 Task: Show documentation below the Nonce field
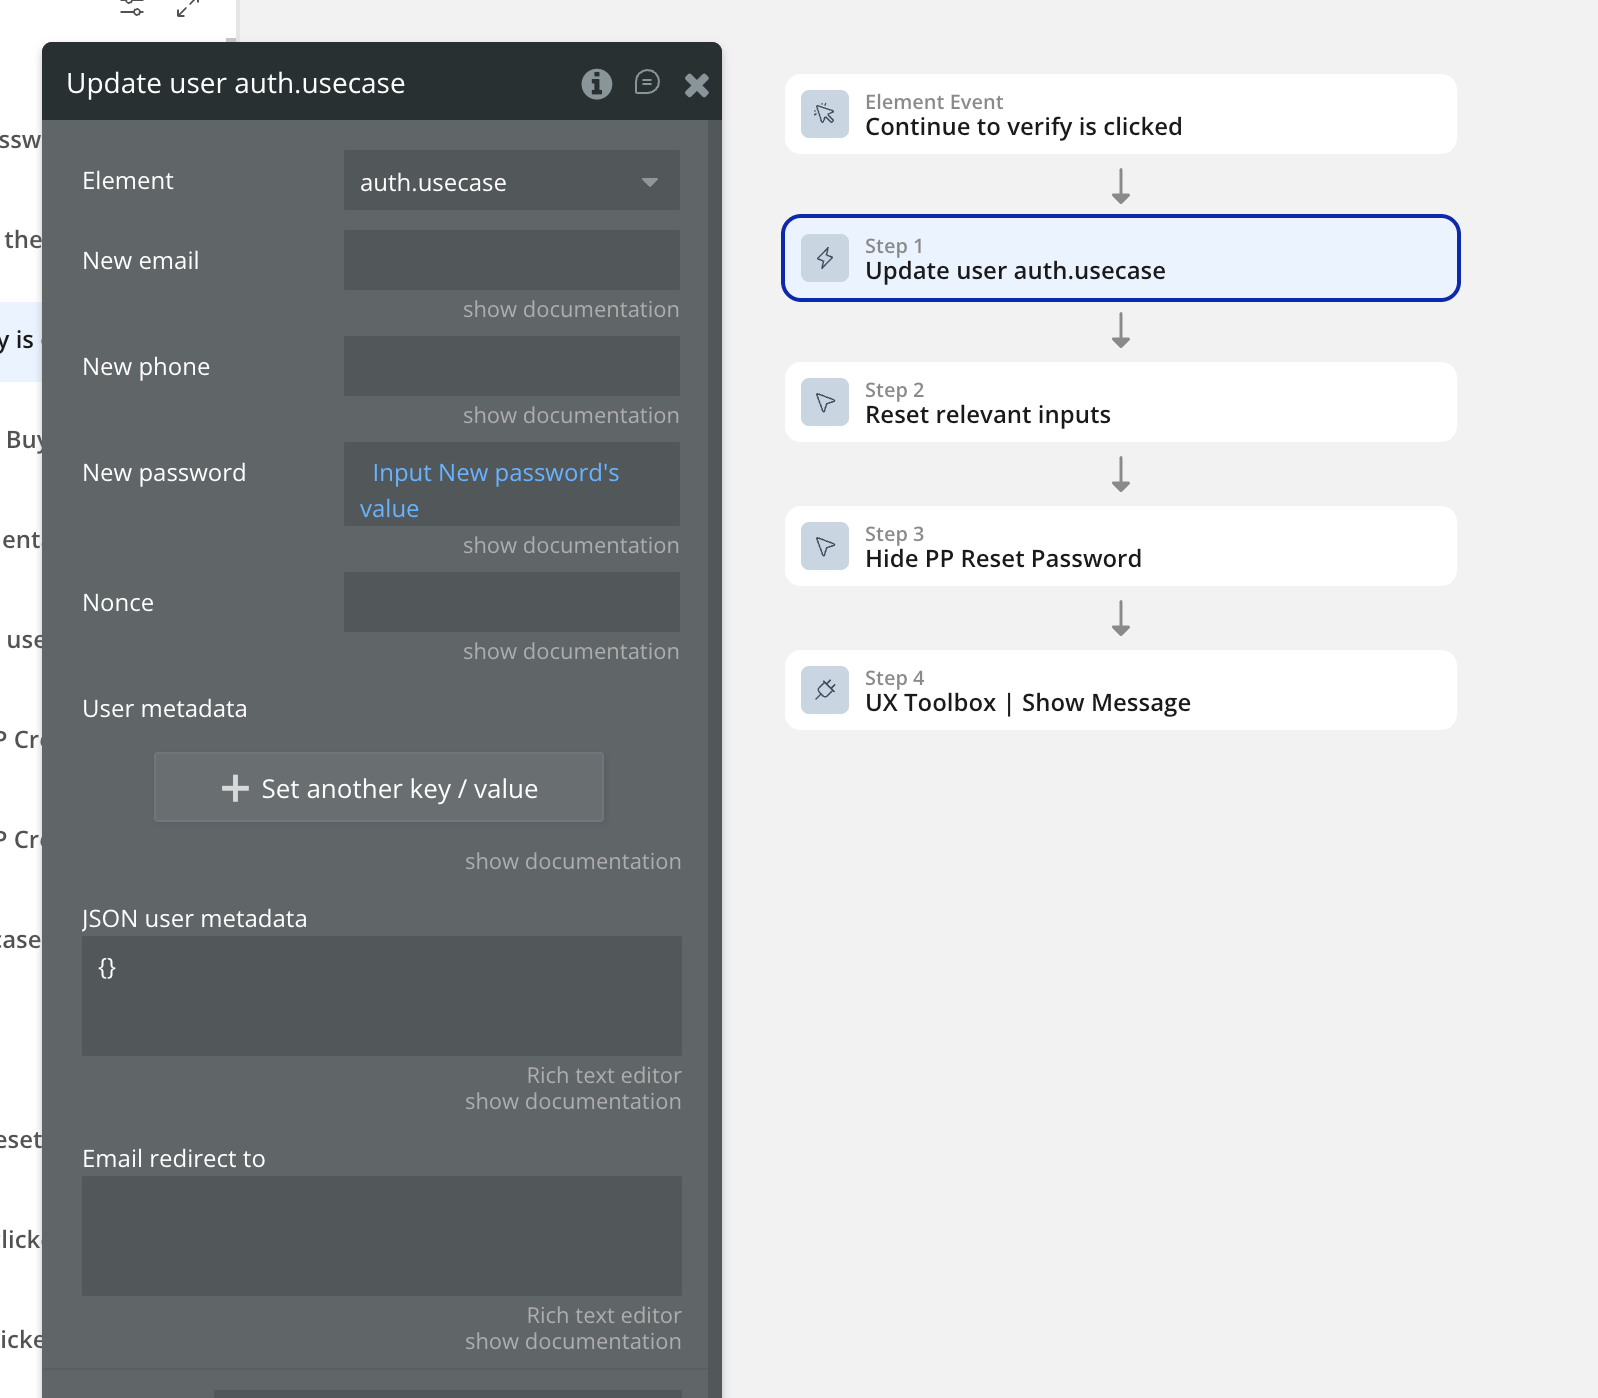(570, 652)
